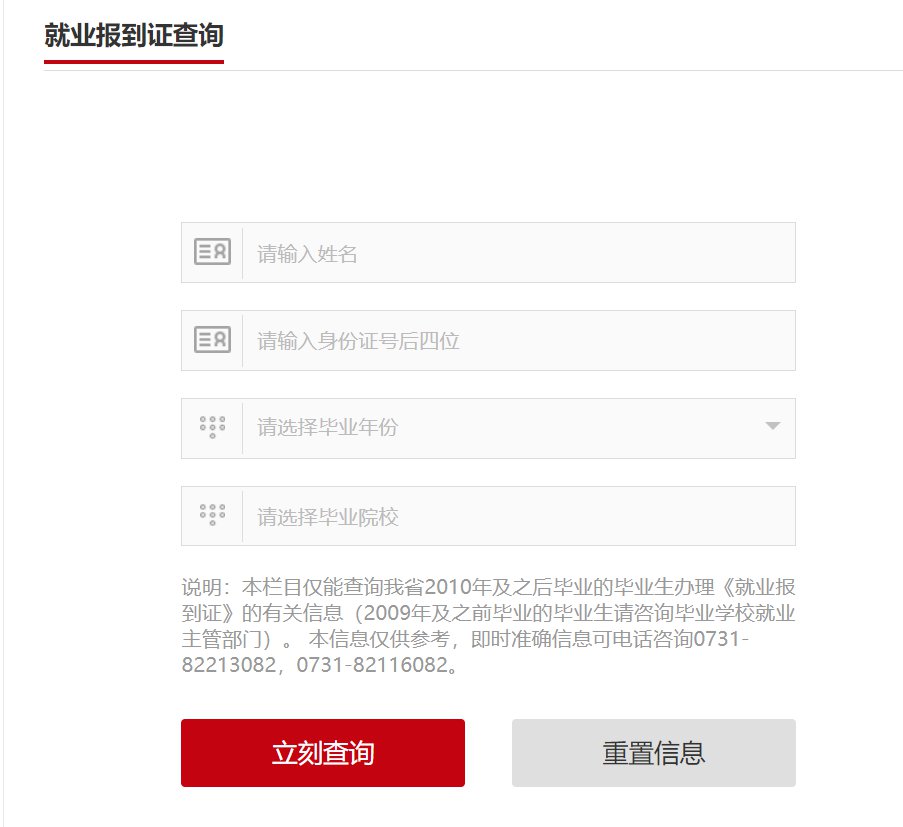The image size is (903, 827).
Task: Select the 就业报到证查询 heading tab
Action: pyautogui.click(x=133, y=36)
